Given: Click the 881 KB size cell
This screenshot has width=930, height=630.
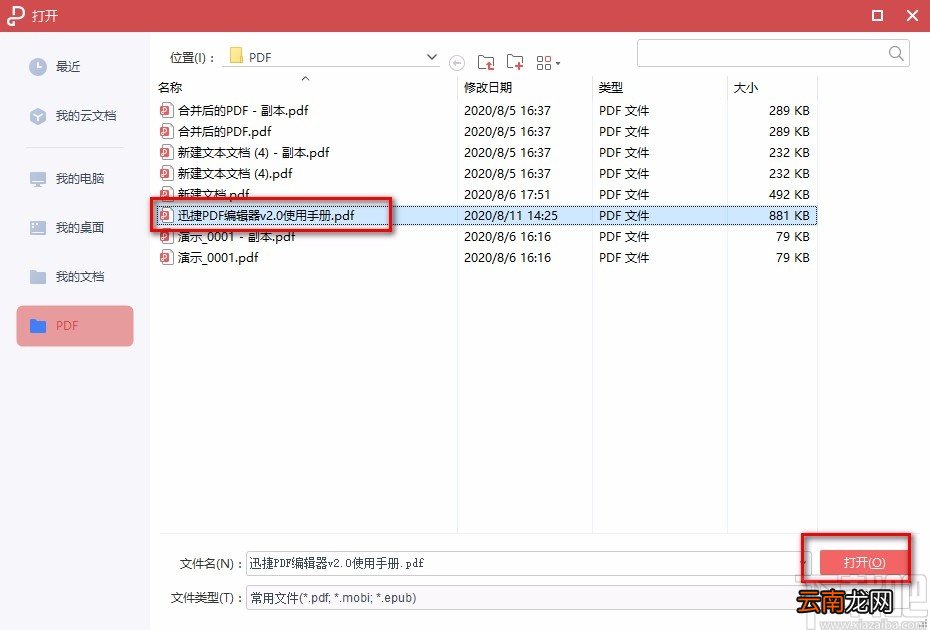Looking at the screenshot, I should click(789, 215).
